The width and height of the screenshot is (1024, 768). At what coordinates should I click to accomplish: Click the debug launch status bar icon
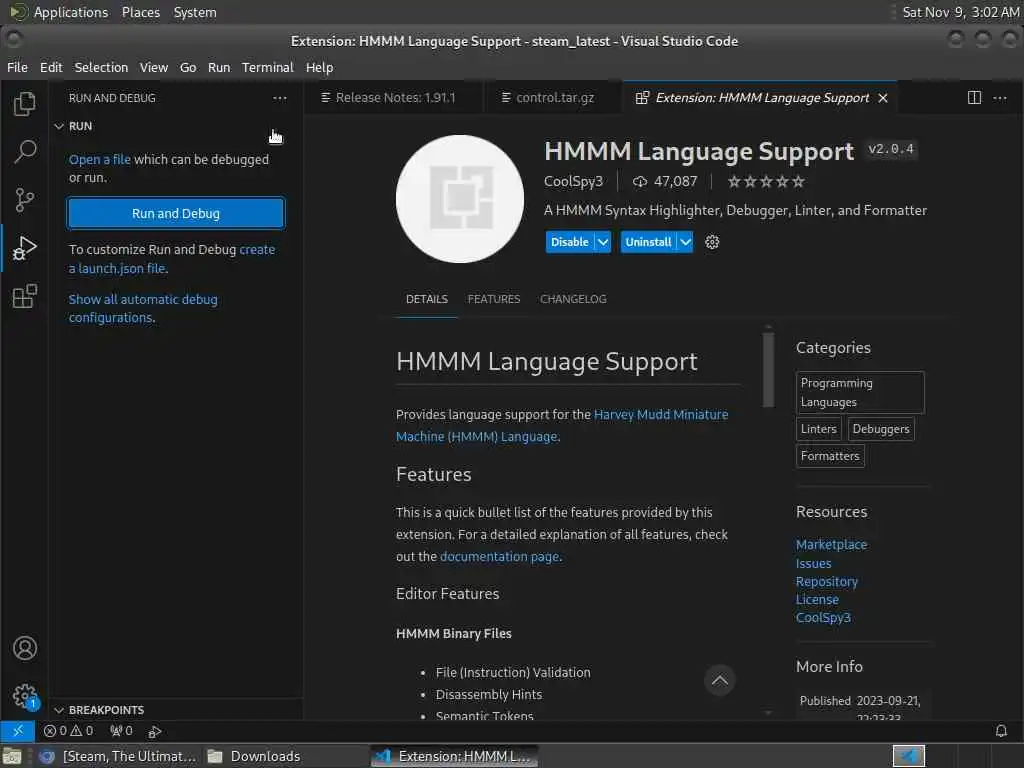(x=155, y=731)
